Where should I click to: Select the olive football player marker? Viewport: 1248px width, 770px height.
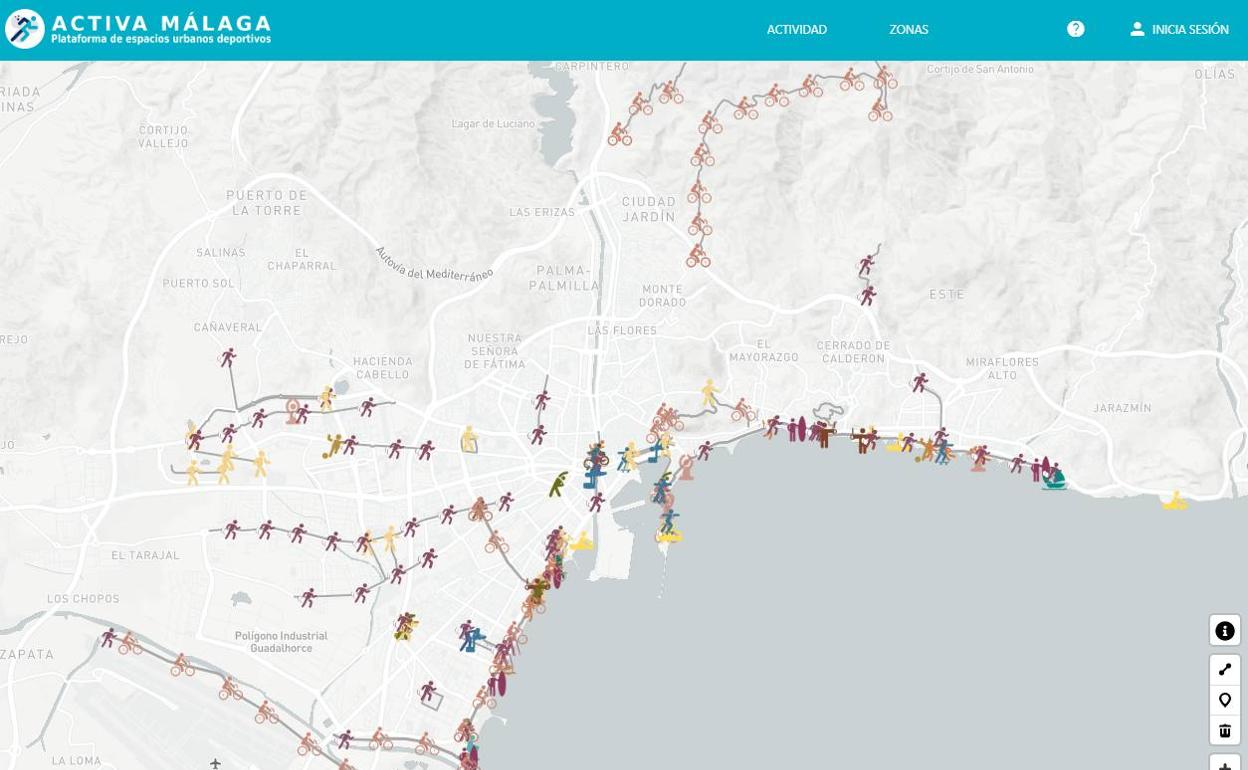click(x=332, y=446)
